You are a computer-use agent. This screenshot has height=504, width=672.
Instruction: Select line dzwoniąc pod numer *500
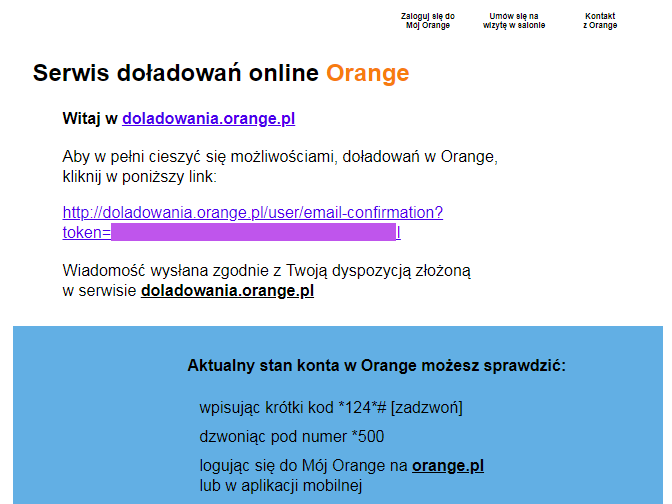[x=291, y=436]
